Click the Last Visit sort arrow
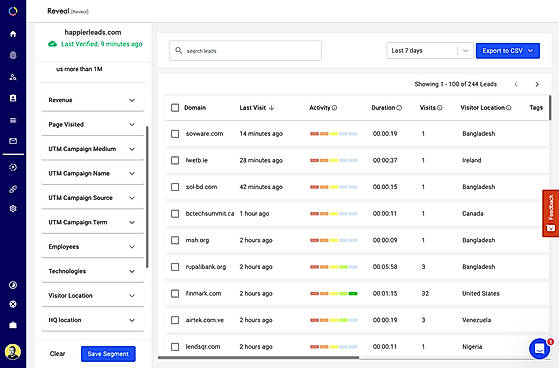559x368 pixels. point(272,108)
